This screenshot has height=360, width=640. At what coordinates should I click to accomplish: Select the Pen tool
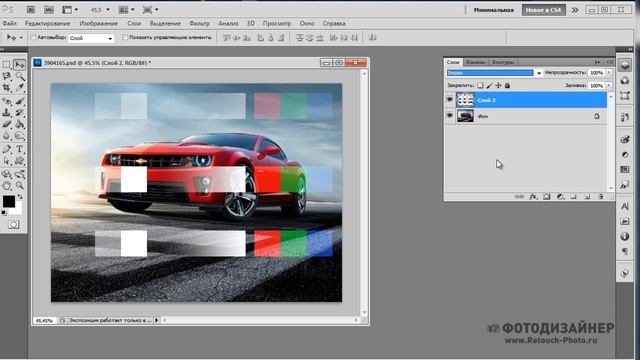click(x=7, y=149)
